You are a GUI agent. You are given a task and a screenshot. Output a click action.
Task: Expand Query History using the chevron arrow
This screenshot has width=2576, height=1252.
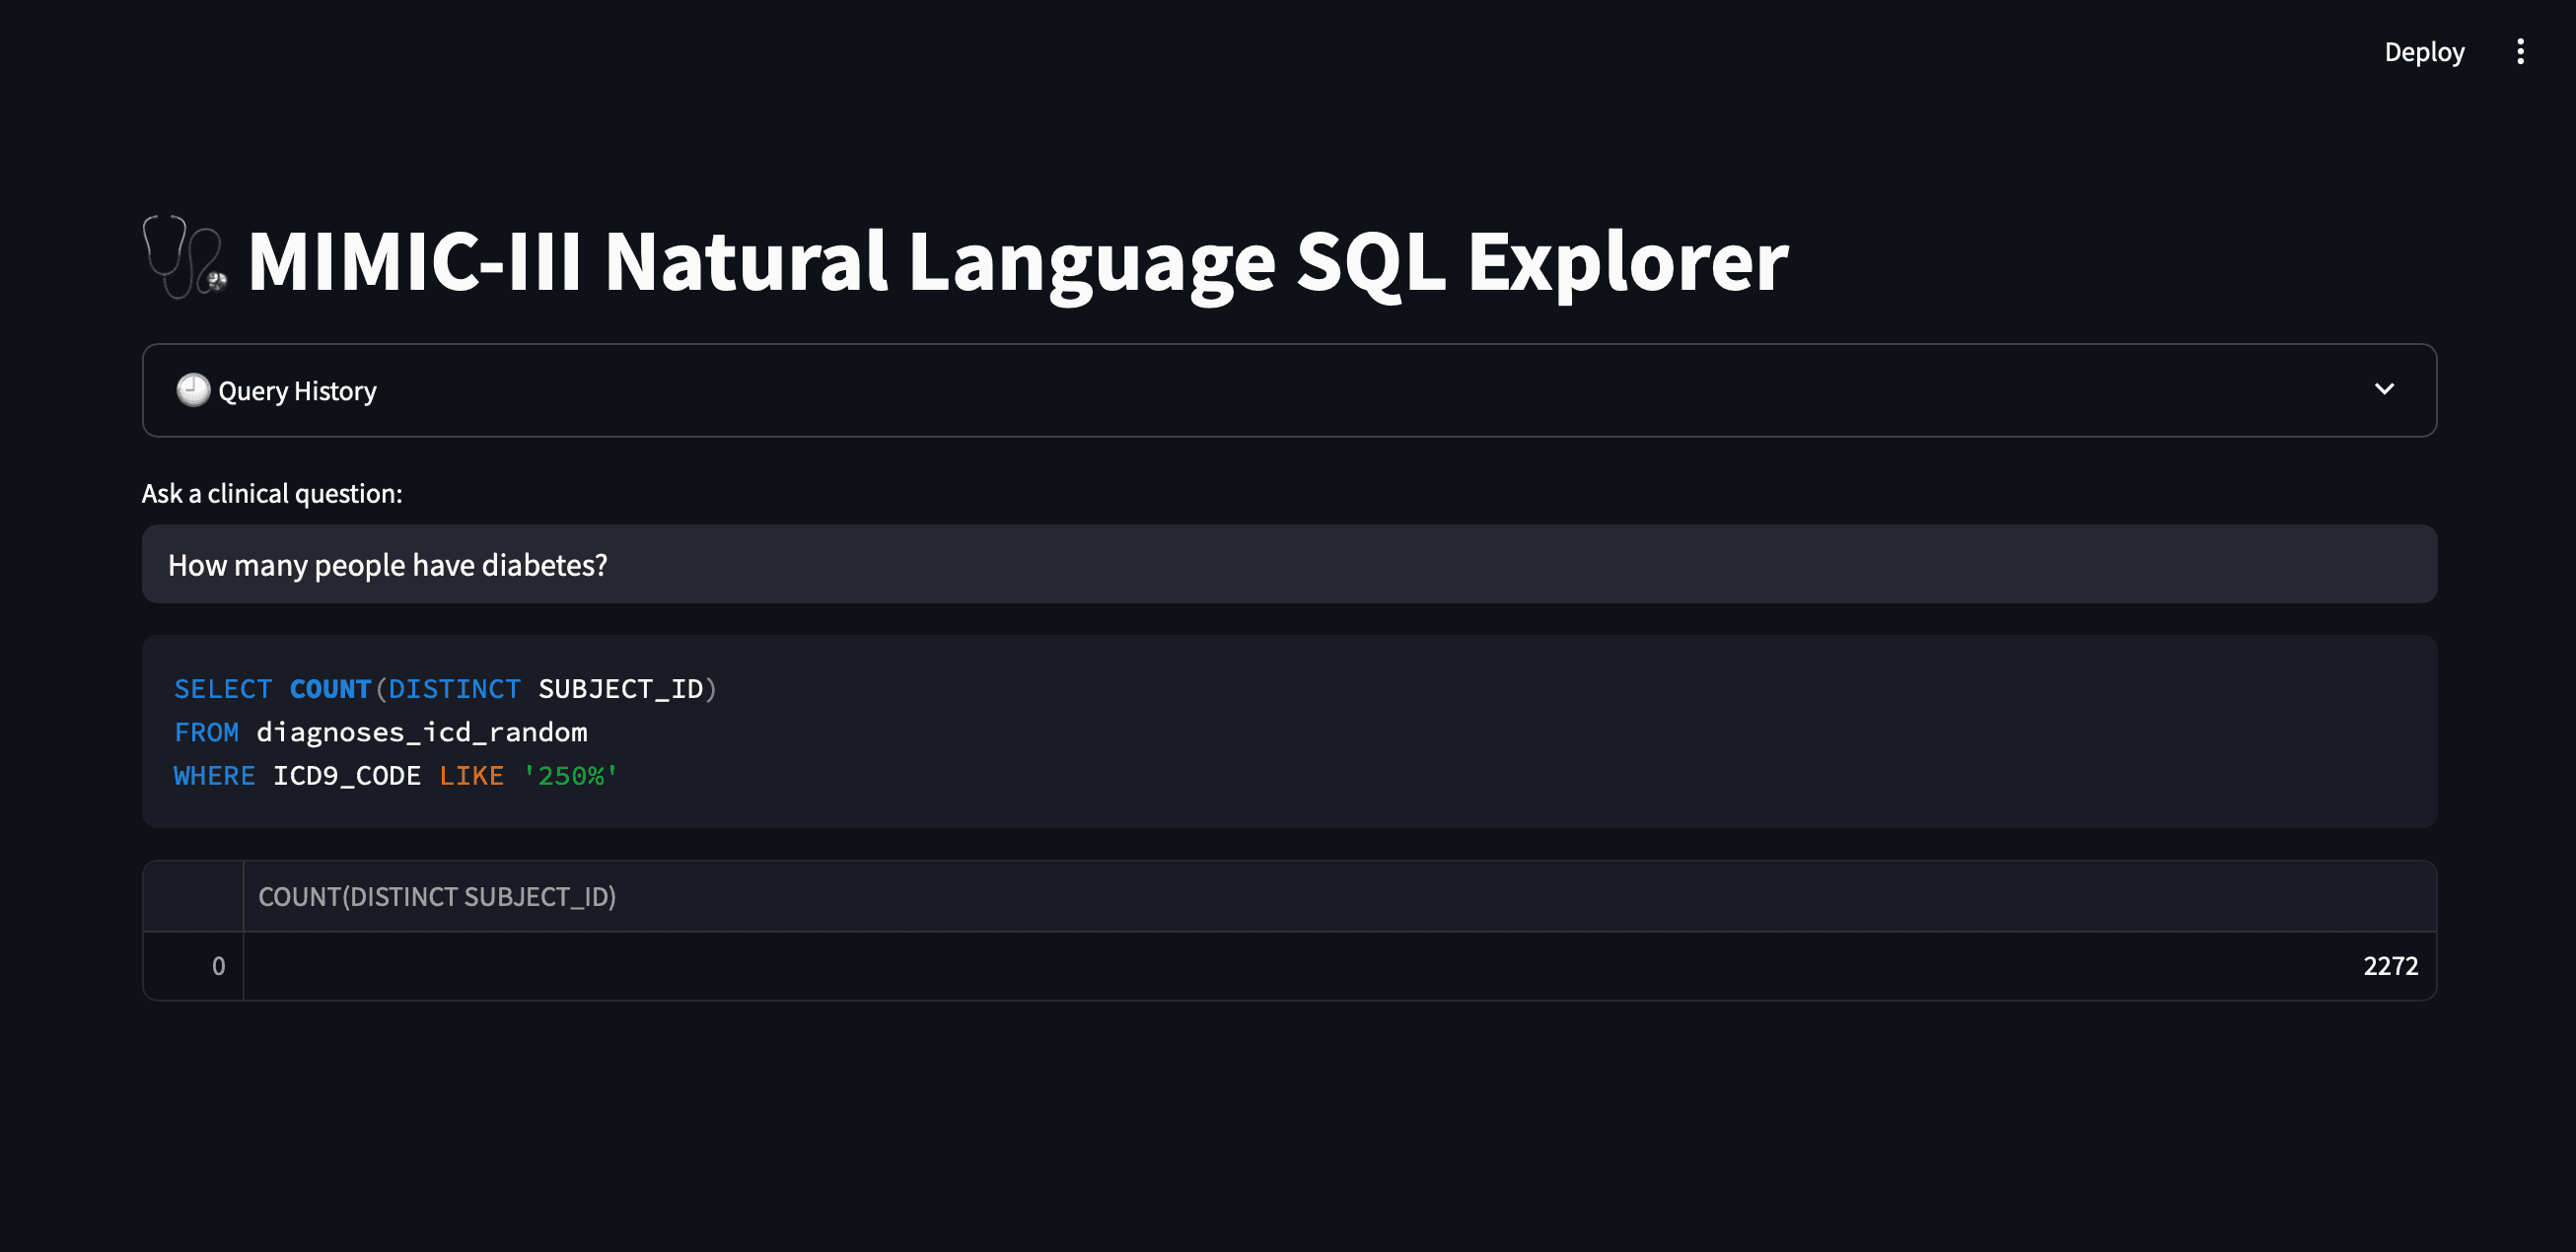[x=2384, y=389]
